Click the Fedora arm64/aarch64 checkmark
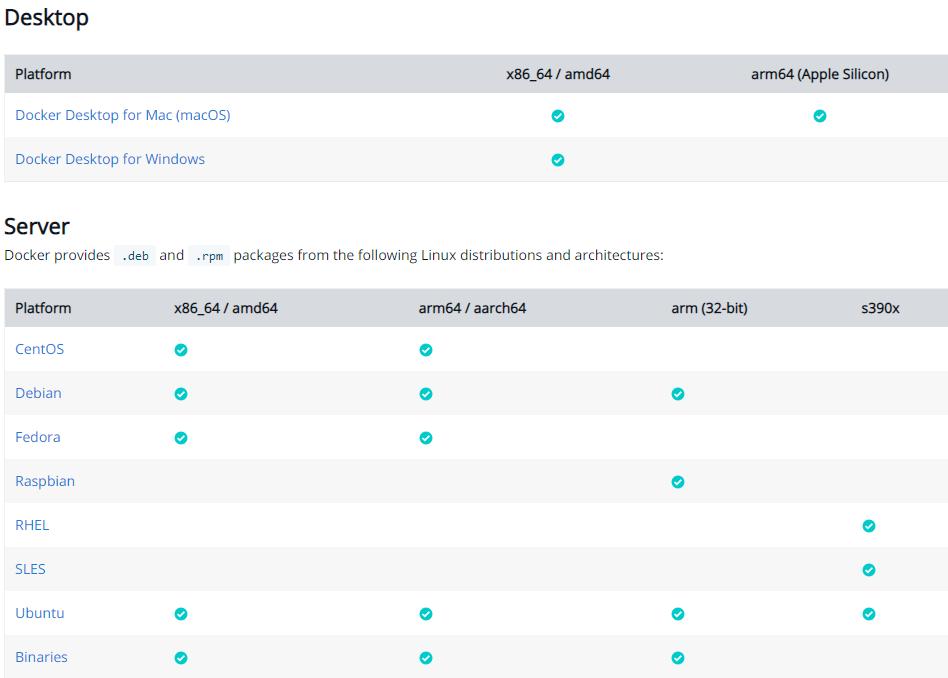948x678 pixels. tap(426, 437)
